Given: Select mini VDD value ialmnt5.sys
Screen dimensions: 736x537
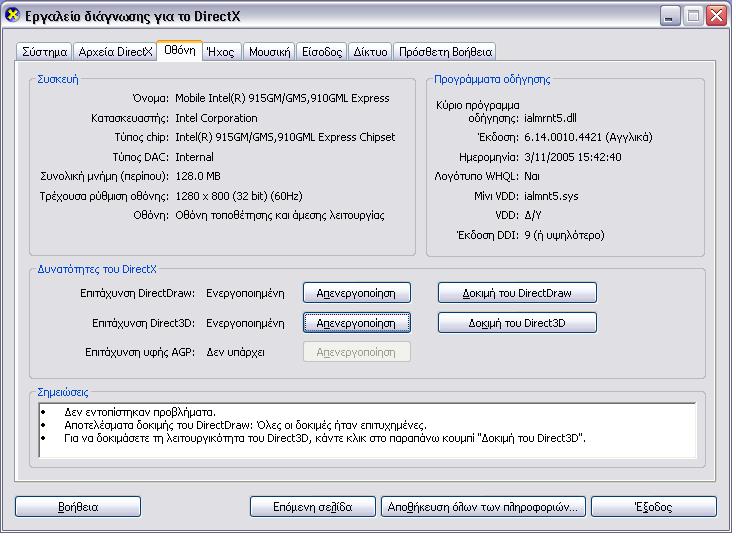Looking at the screenshot, I should coord(551,196).
